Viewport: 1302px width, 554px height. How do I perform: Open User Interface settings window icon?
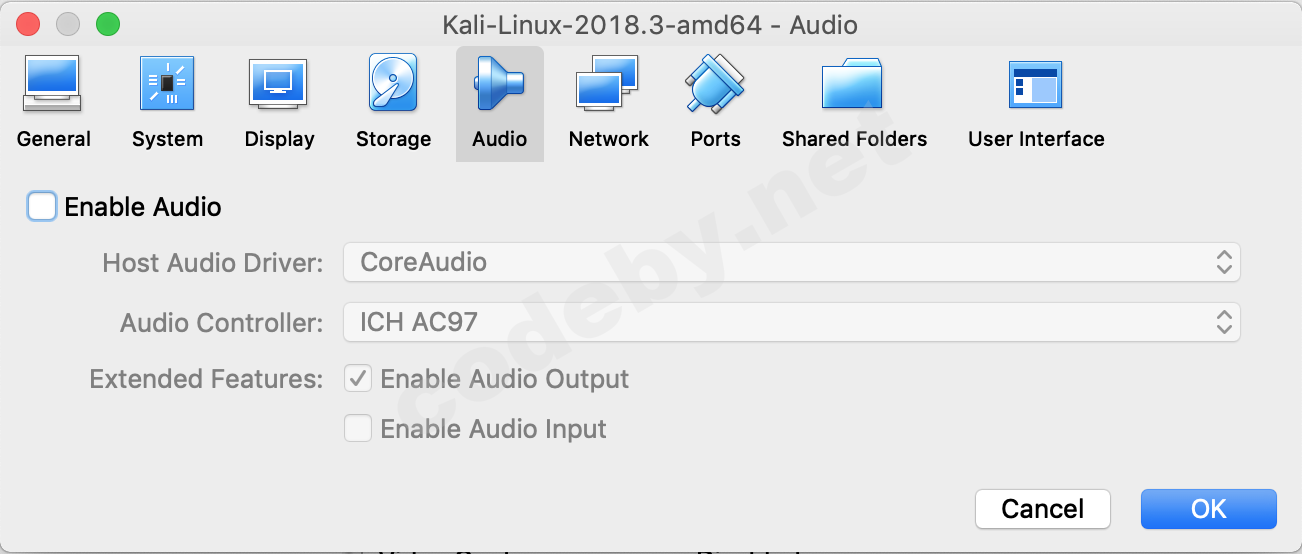(1035, 85)
